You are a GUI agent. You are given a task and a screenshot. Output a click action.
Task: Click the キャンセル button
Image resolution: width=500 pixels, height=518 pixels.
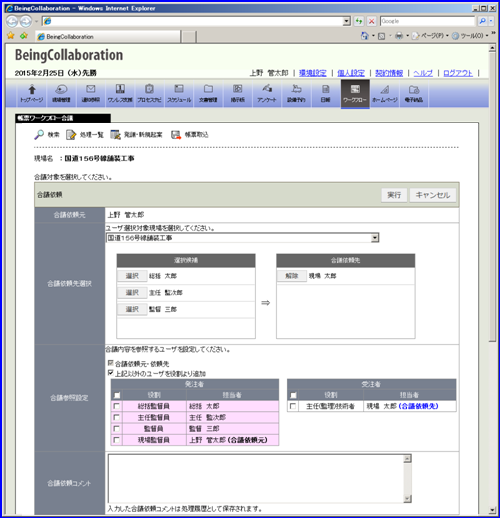[x=432, y=195]
